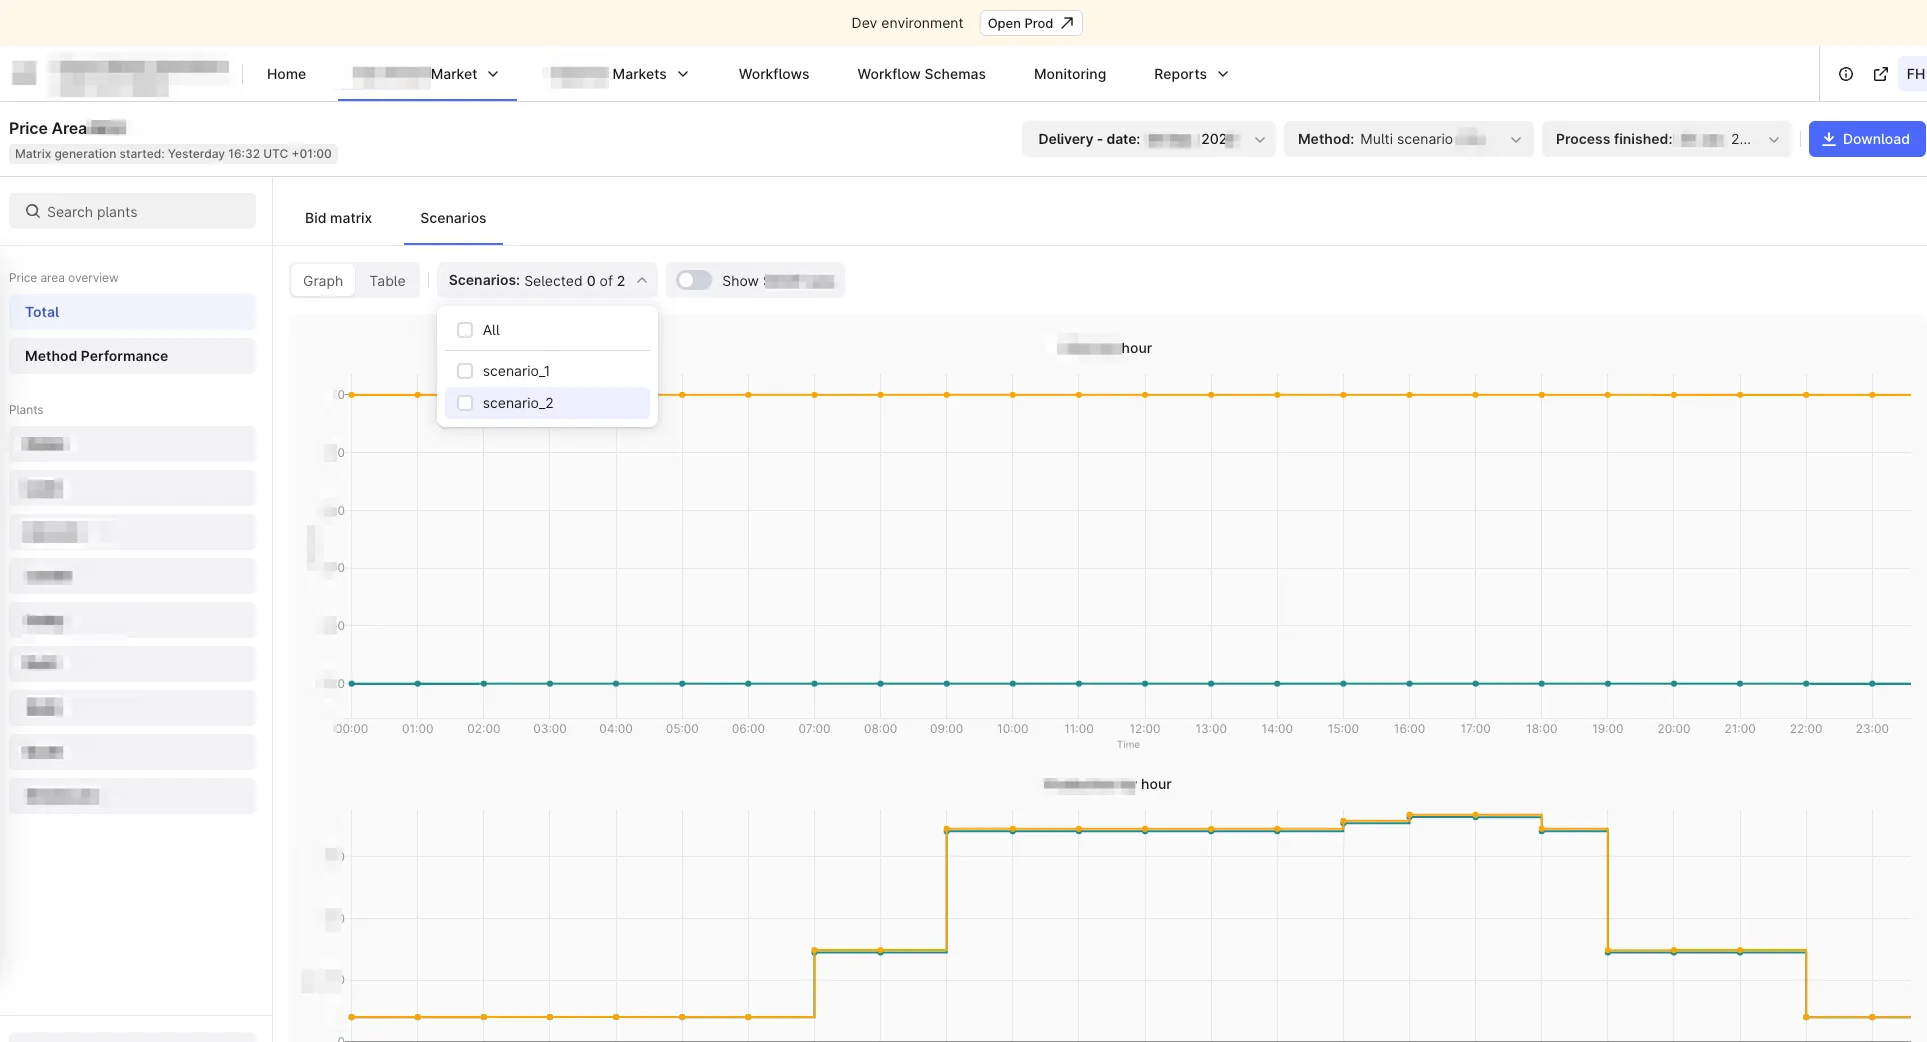Image resolution: width=1927 pixels, height=1042 pixels.
Task: Collapse the Scenarios selection dropdown
Action: point(547,281)
